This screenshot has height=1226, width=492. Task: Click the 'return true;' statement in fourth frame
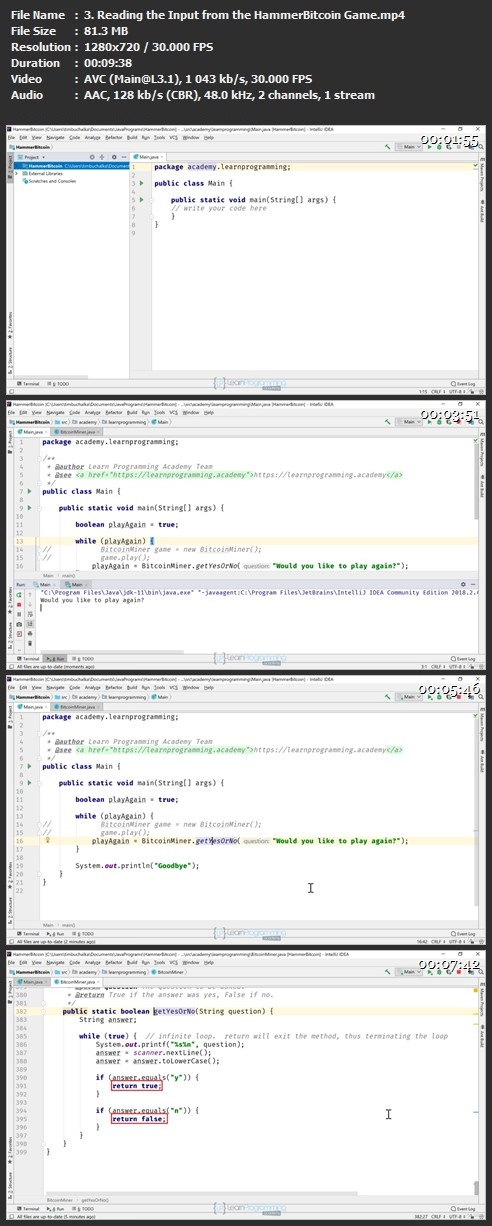tap(135, 1085)
